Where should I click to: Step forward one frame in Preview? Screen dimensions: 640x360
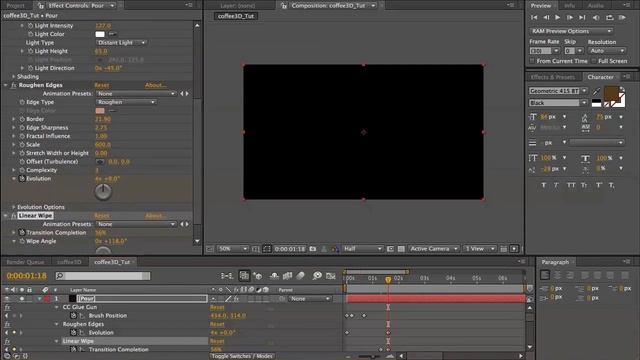tap(570, 18)
